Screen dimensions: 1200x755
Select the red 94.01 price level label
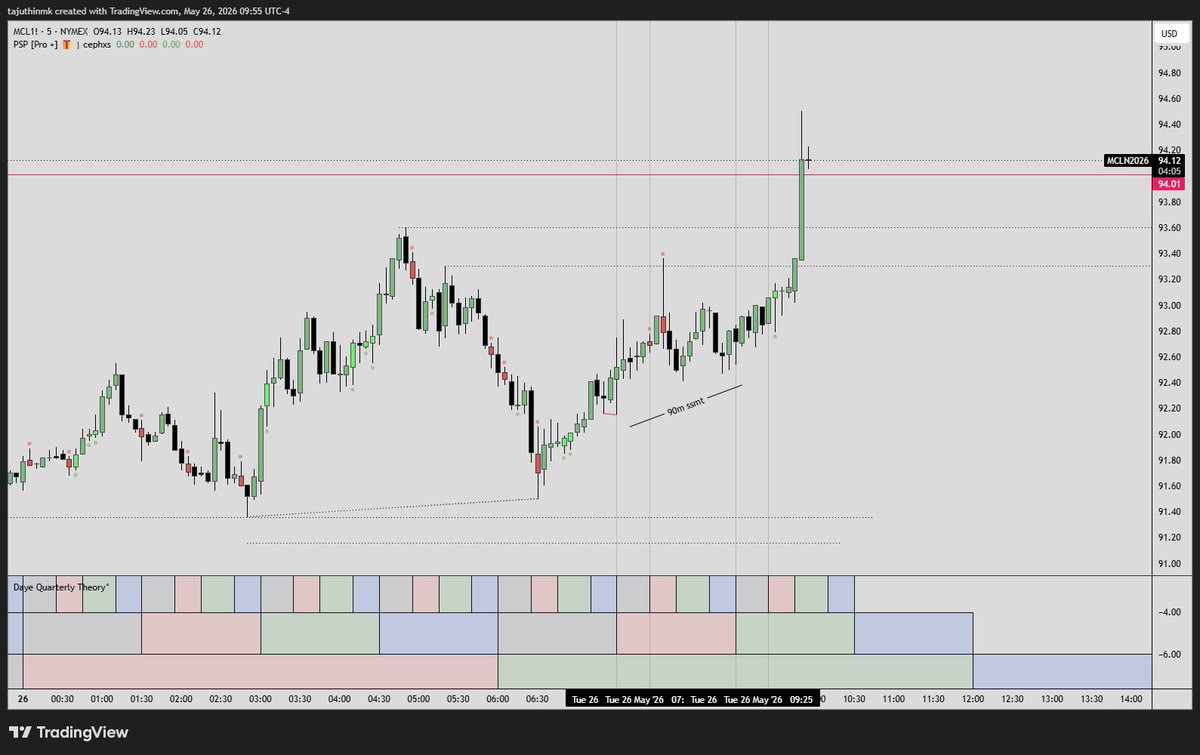(x=1169, y=183)
